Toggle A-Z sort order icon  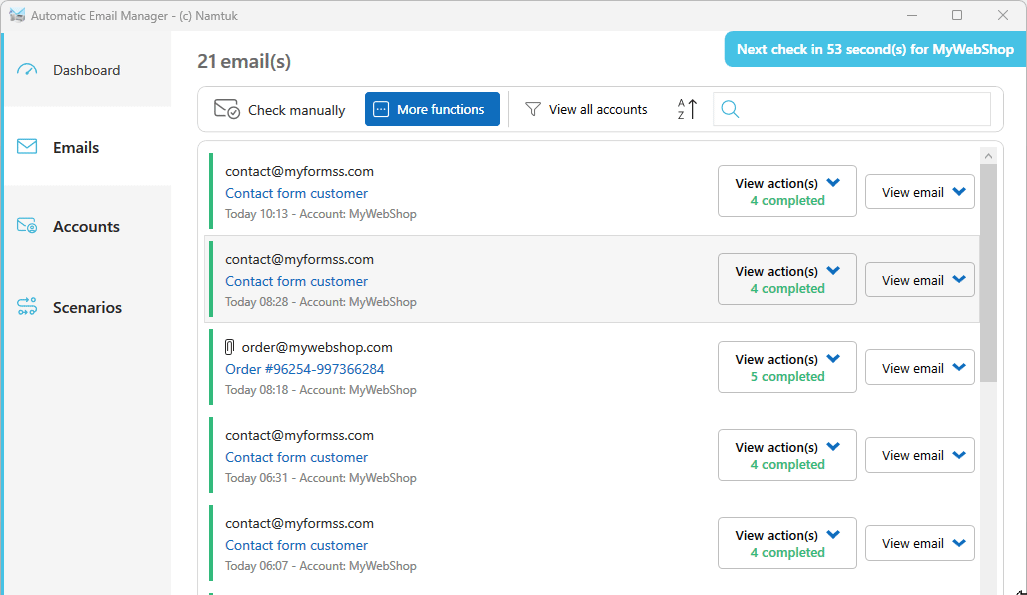(x=687, y=109)
